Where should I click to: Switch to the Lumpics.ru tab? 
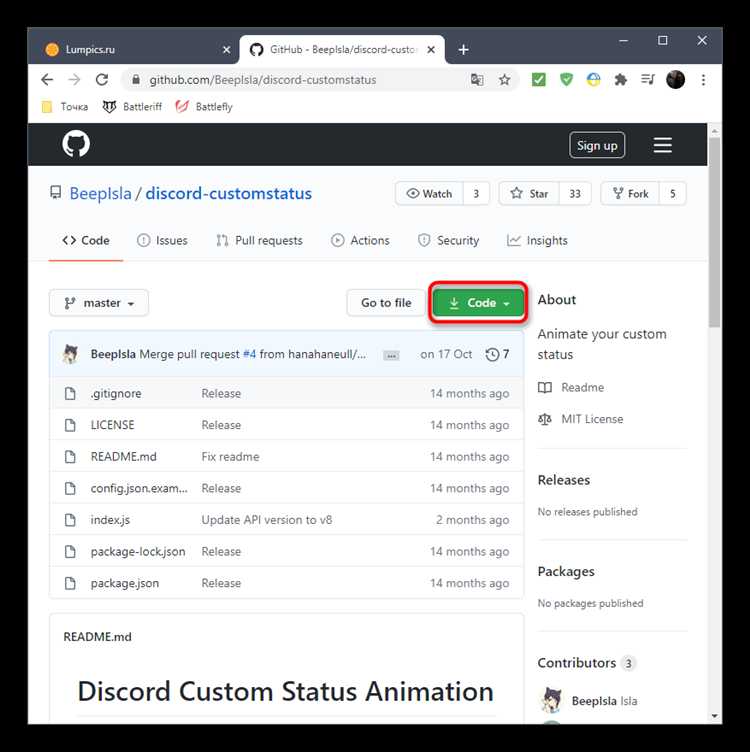tap(133, 49)
